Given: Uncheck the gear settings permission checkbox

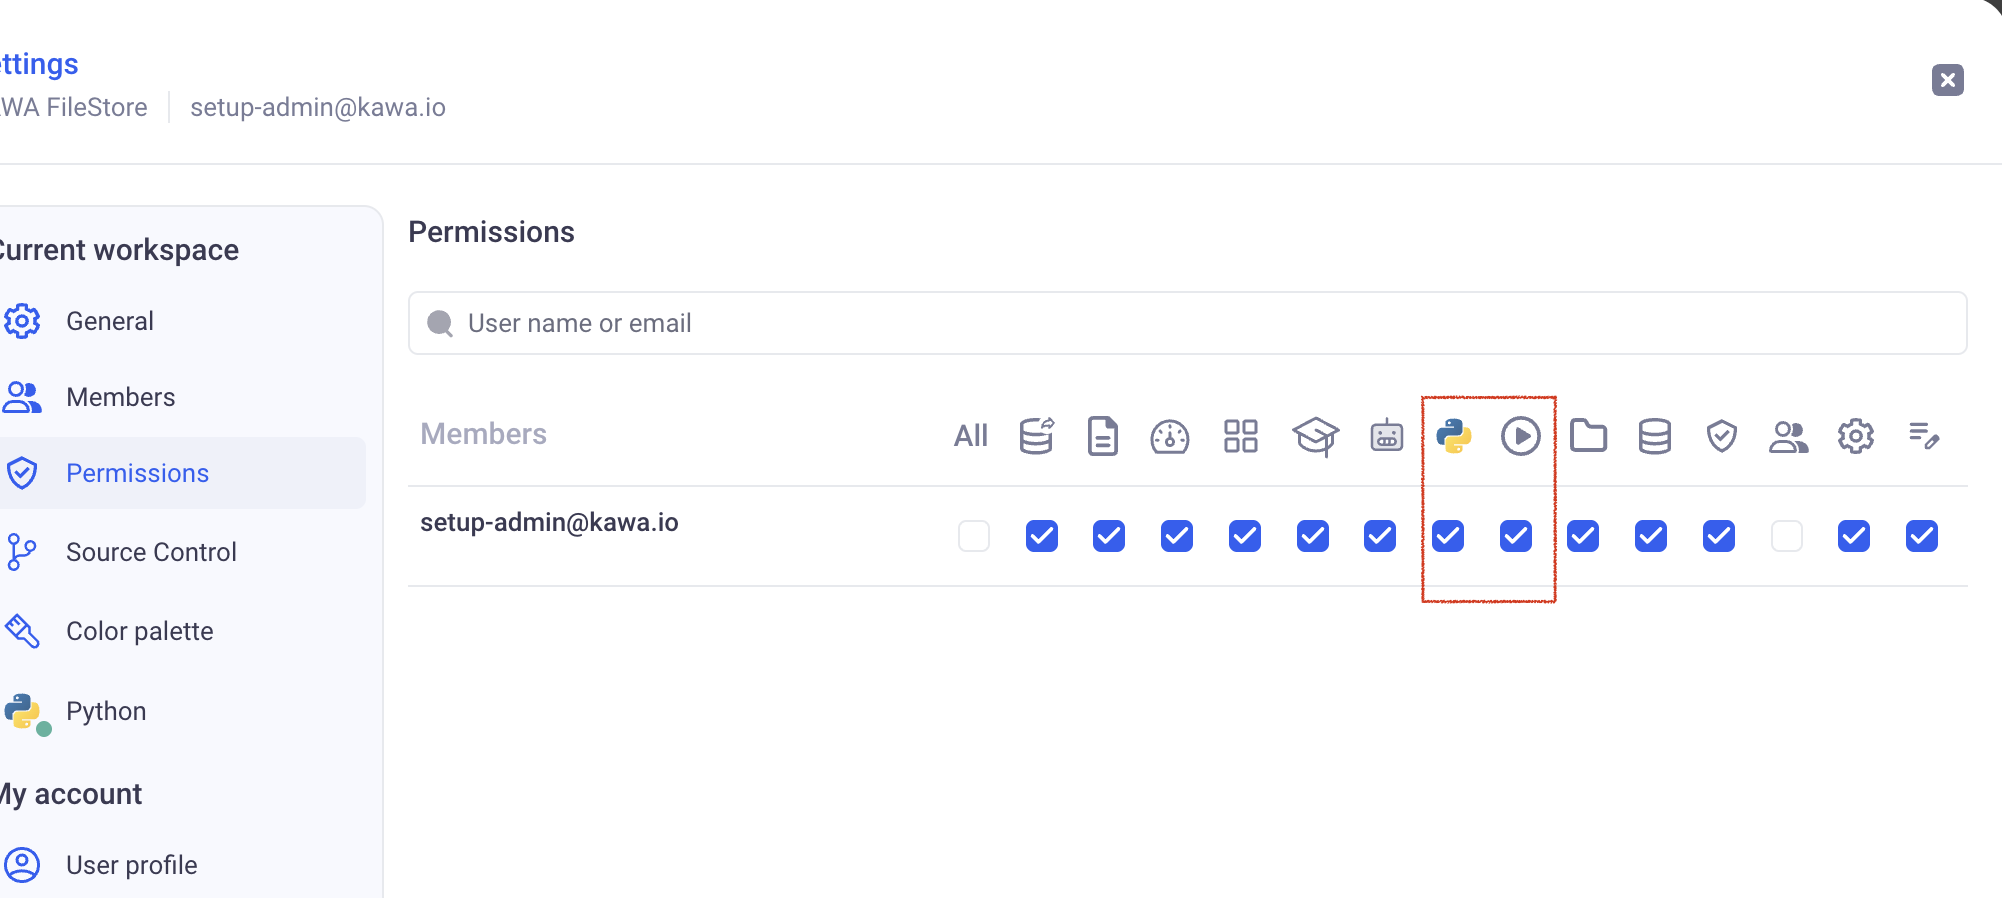Looking at the screenshot, I should [x=1853, y=536].
